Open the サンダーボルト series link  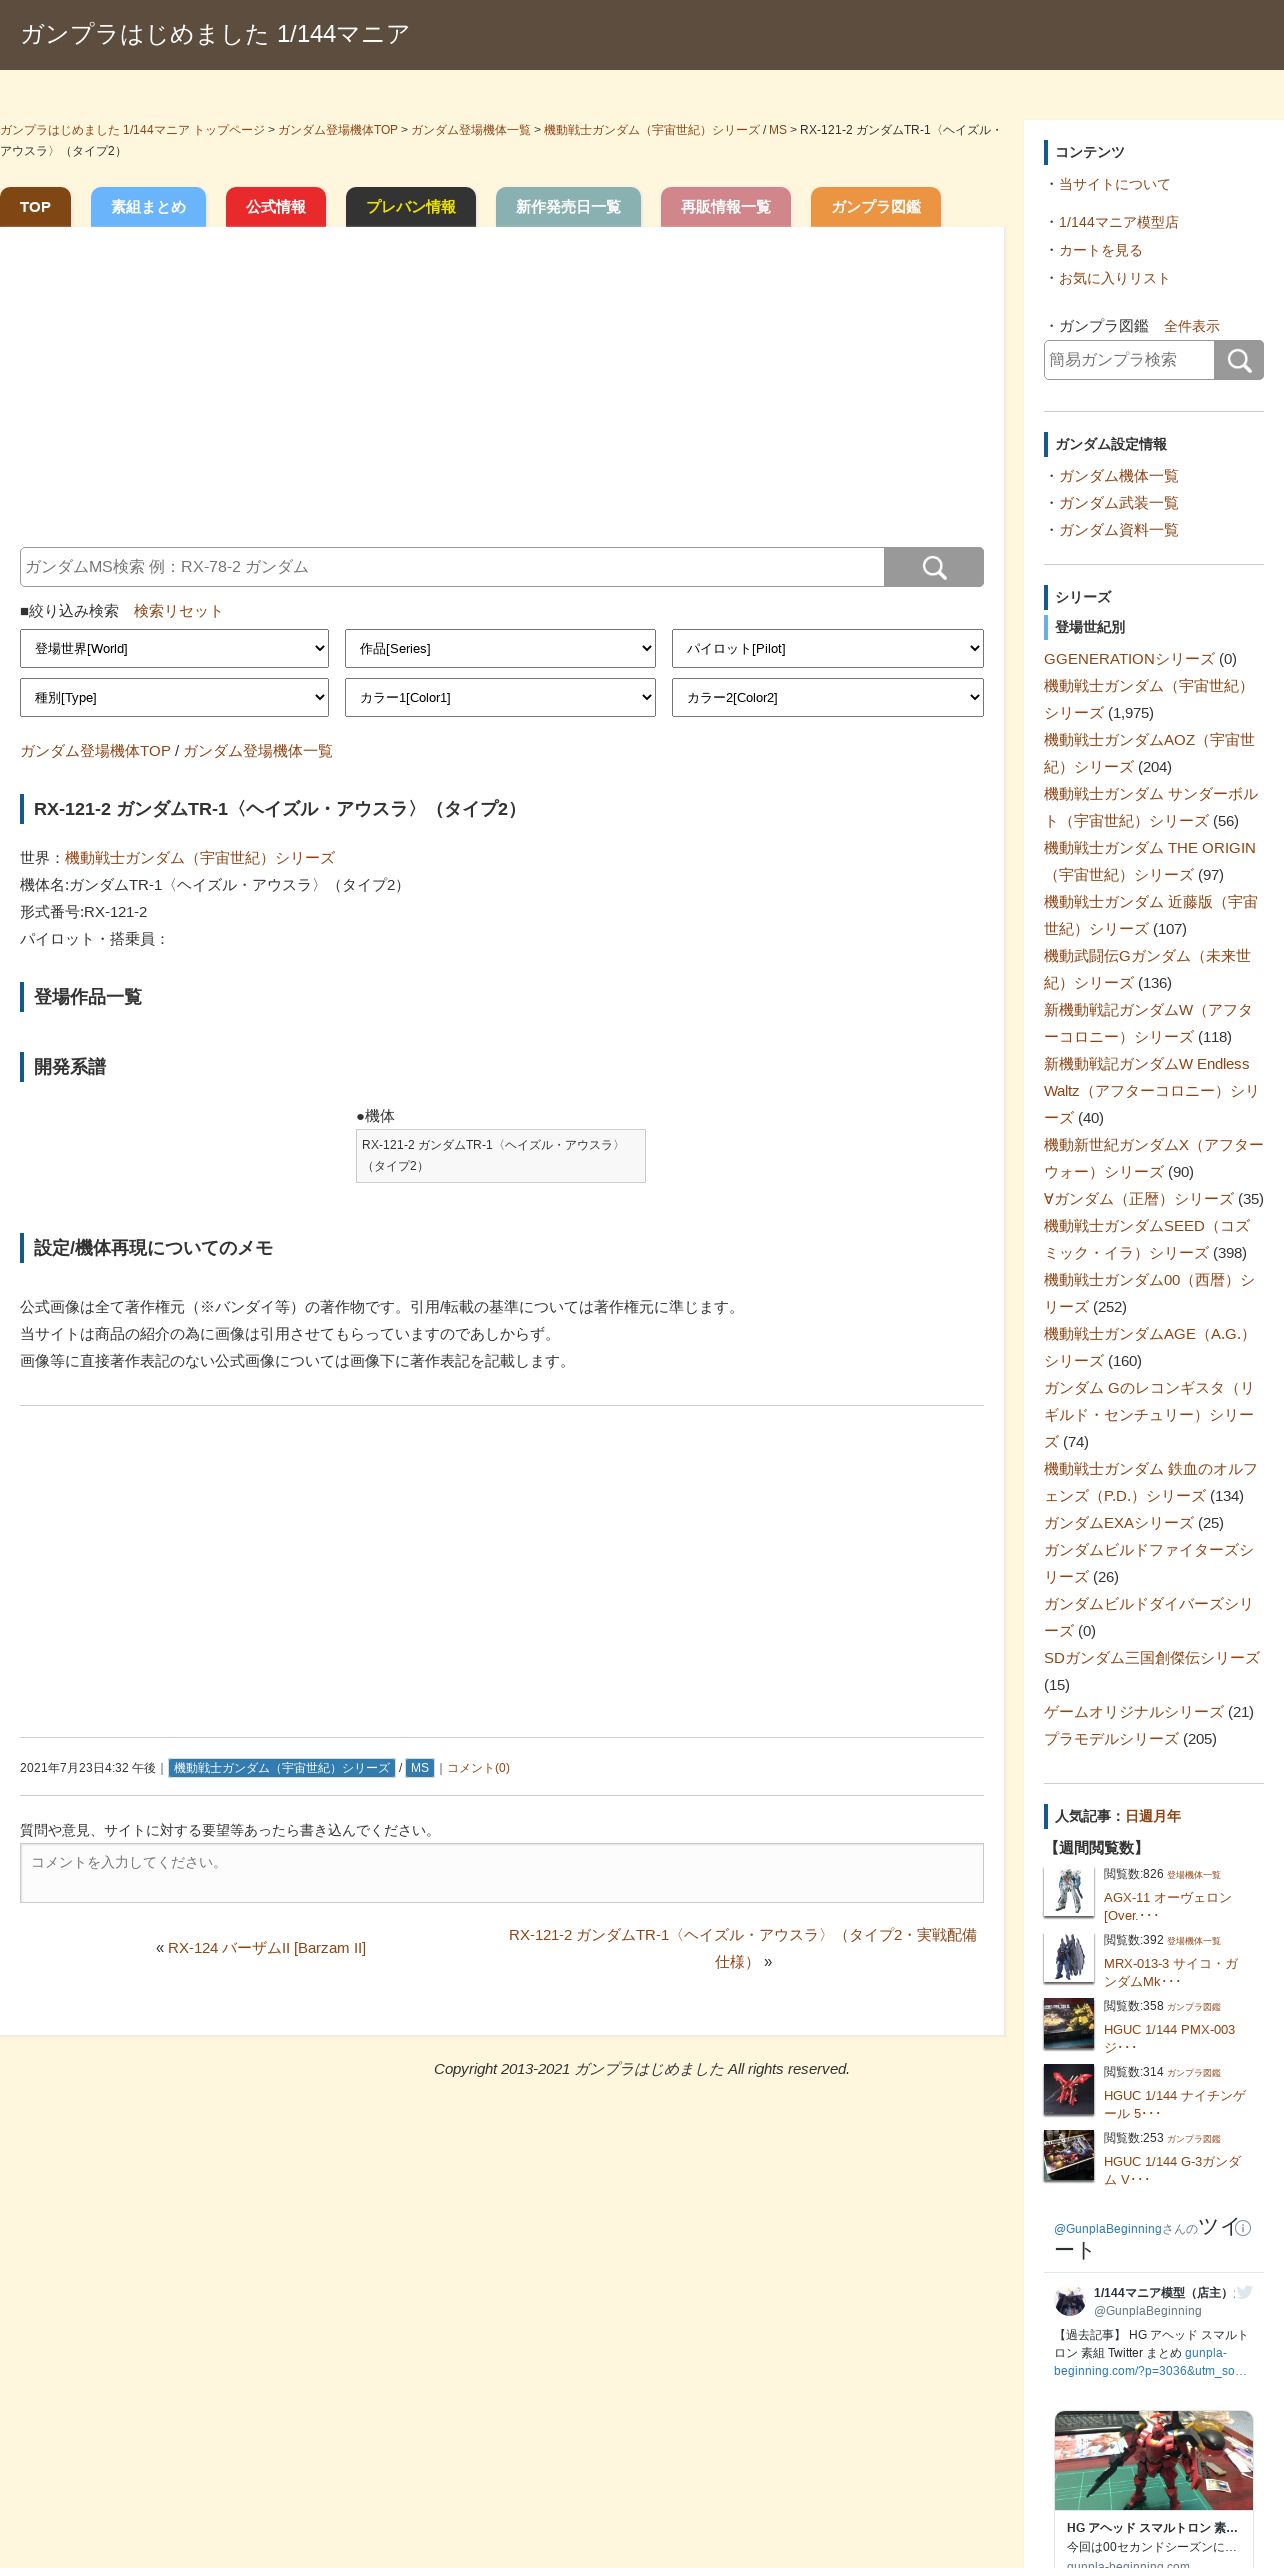coord(1150,807)
